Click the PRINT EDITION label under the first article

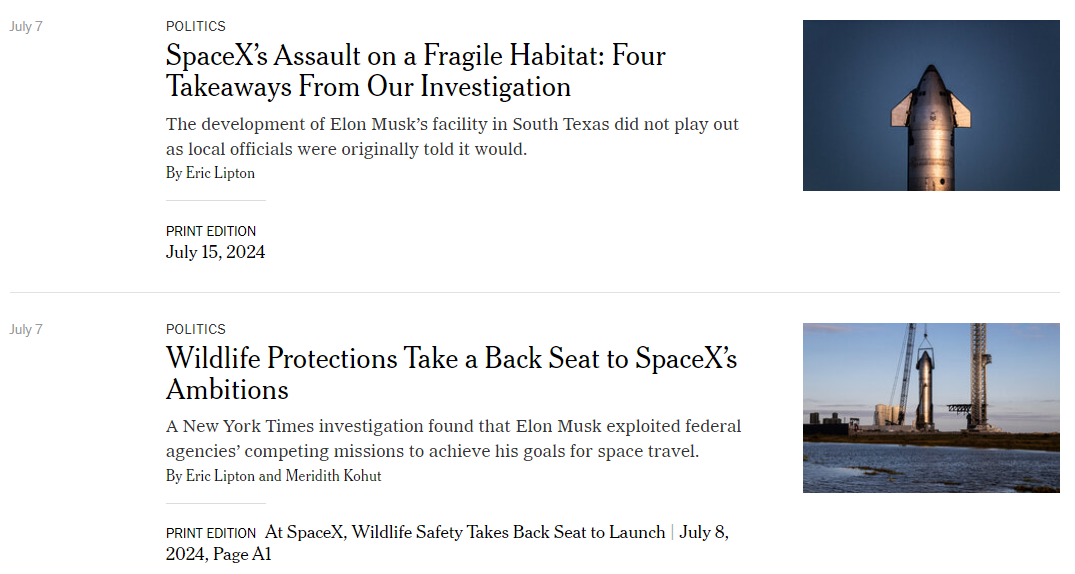coord(210,231)
